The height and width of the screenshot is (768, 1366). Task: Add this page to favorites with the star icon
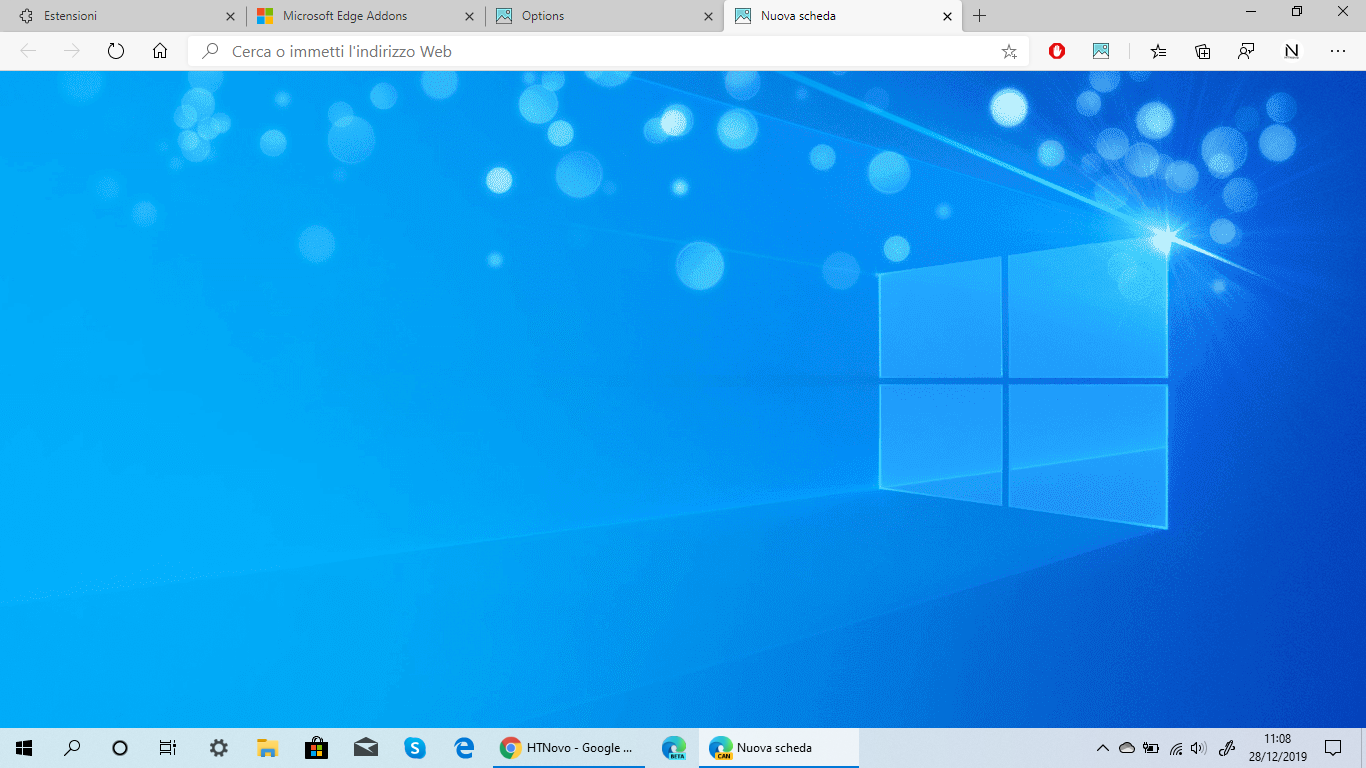tap(1009, 51)
